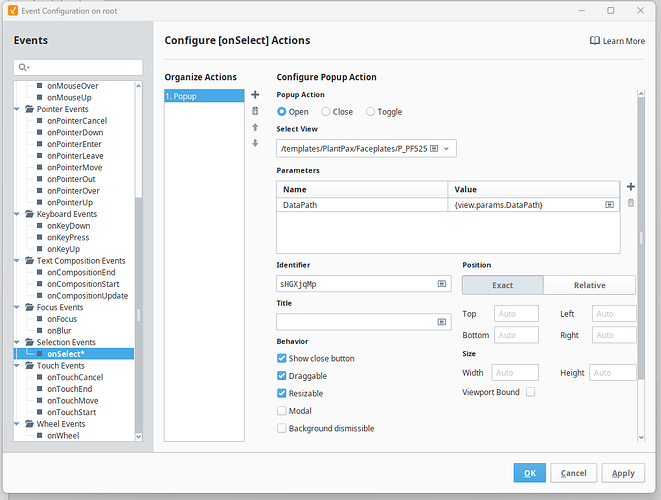Select onFocus event in the tree

pyautogui.click(x=61, y=319)
